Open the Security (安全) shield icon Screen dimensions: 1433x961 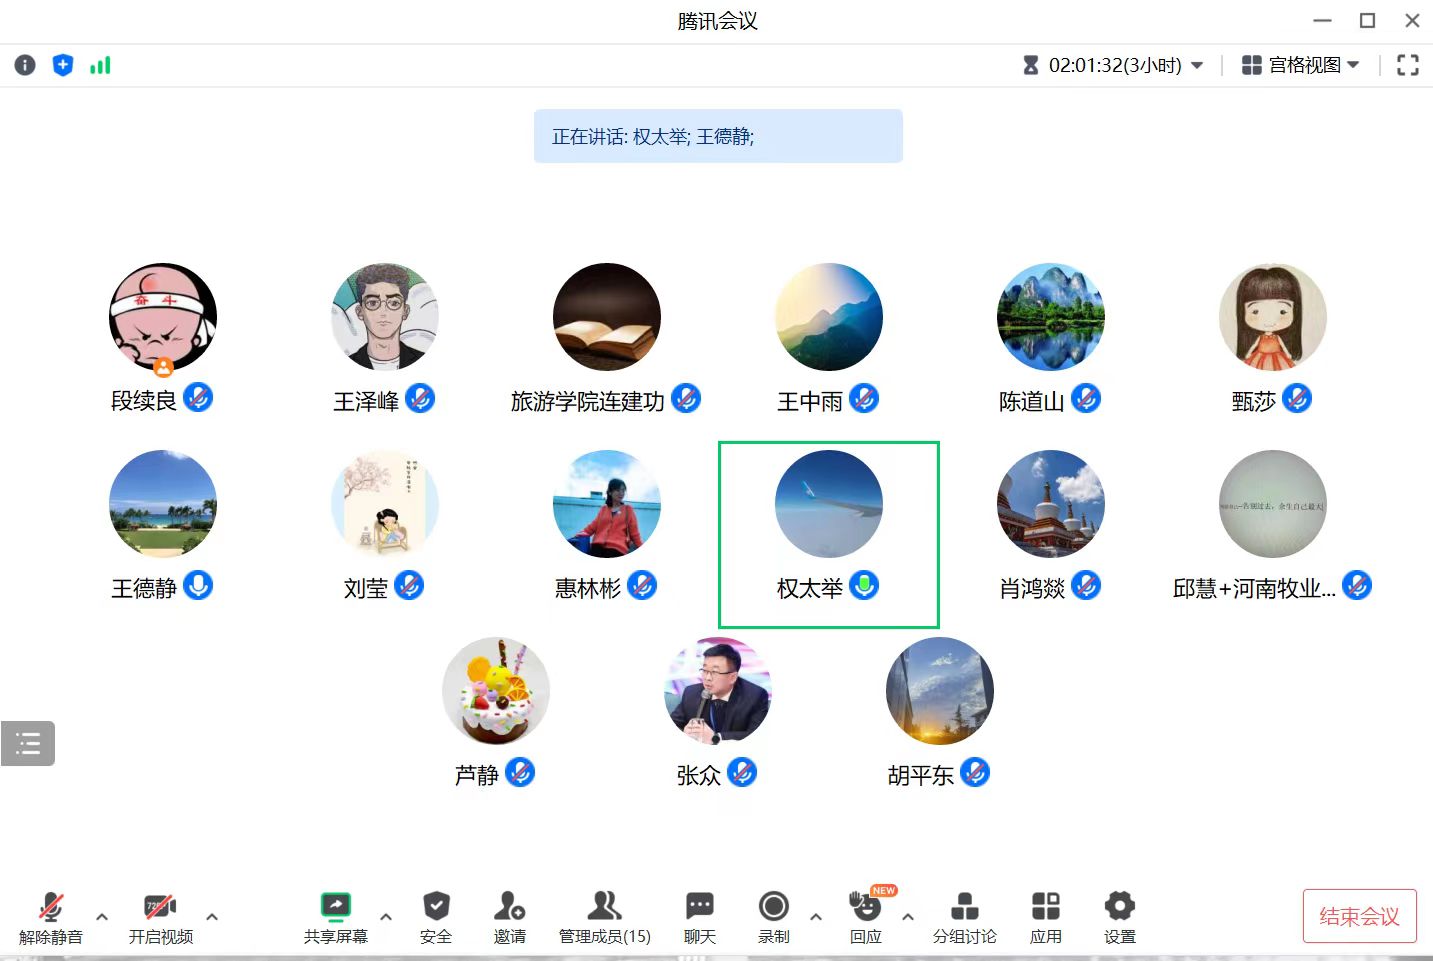click(x=435, y=916)
